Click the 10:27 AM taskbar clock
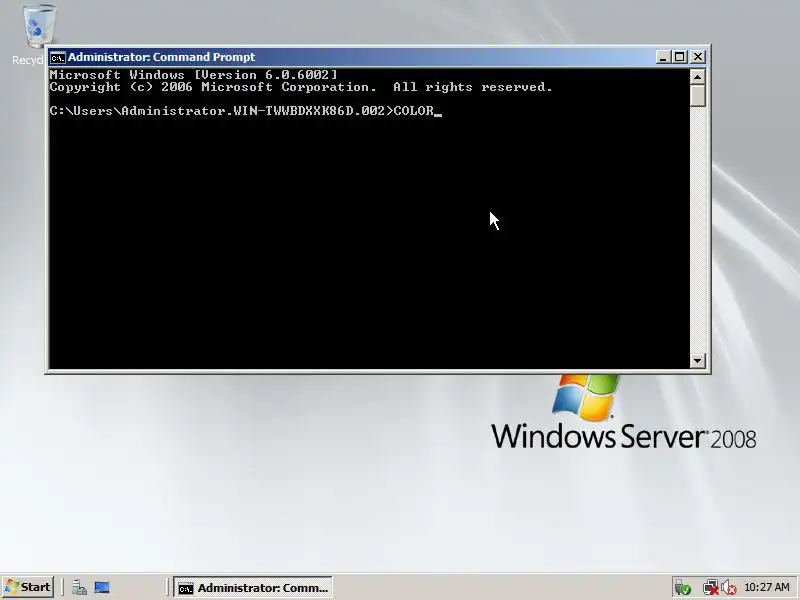 [x=767, y=588]
